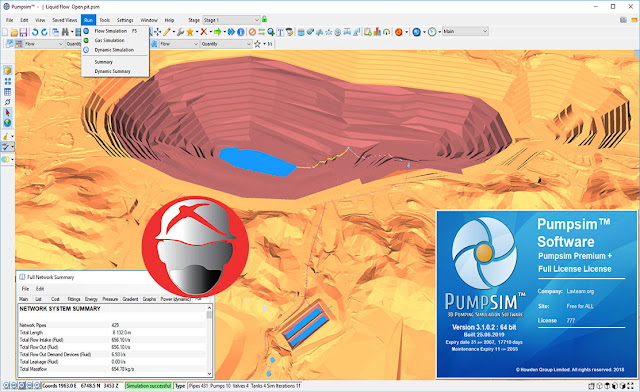Click the New file icon in the toolbar

[5, 32]
